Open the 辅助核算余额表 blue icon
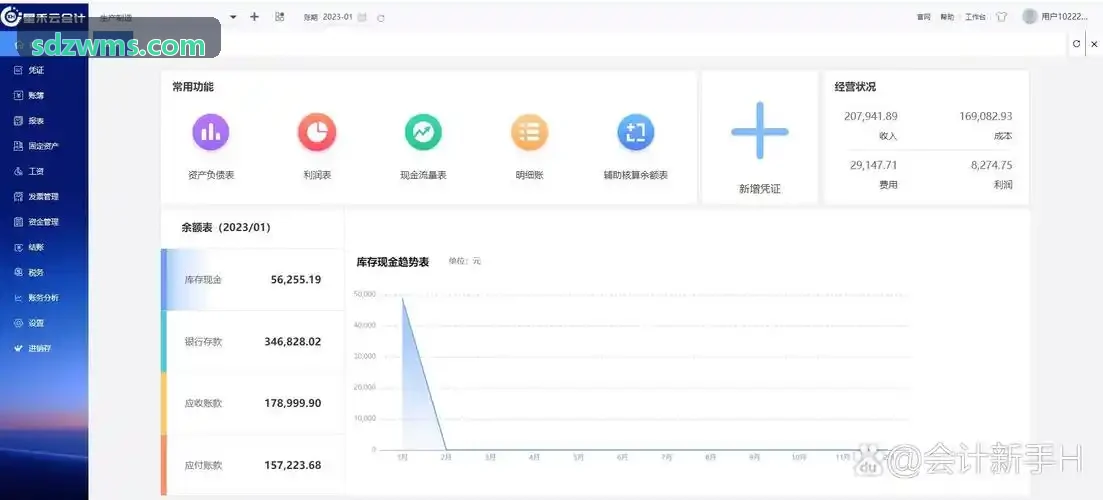Image resolution: width=1103 pixels, height=500 pixels. (635, 132)
